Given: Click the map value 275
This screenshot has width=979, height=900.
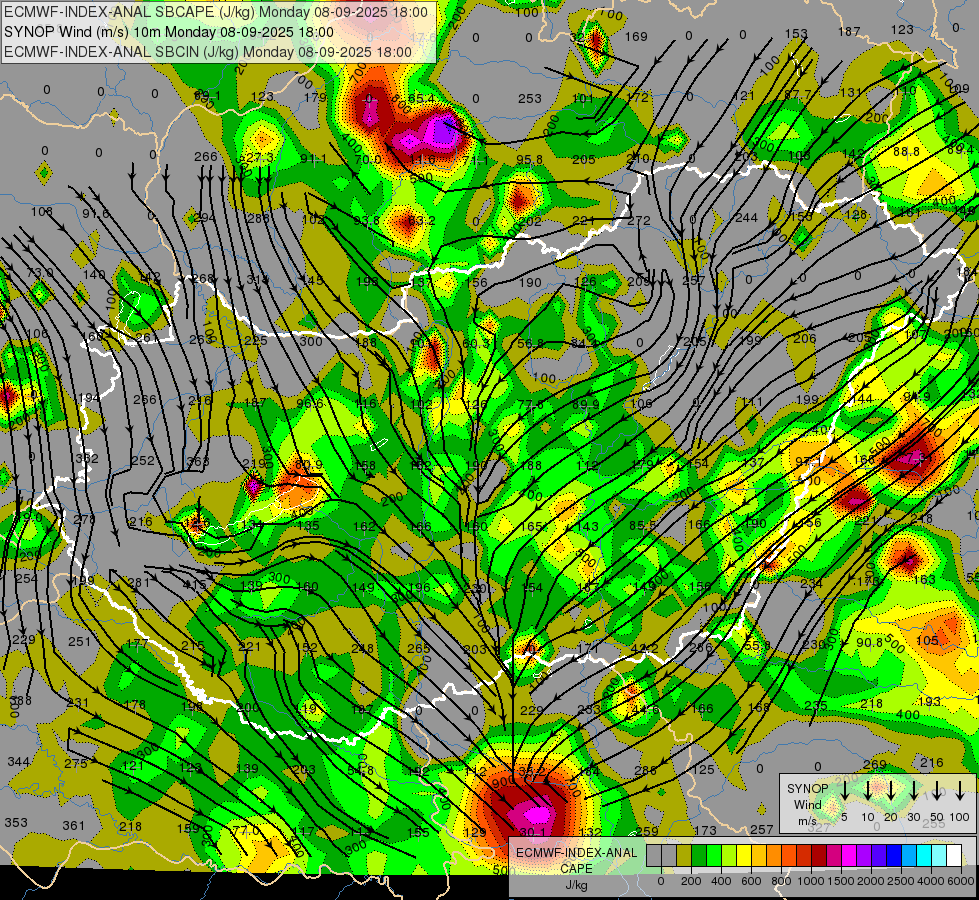Looking at the screenshot, I should point(76,763).
